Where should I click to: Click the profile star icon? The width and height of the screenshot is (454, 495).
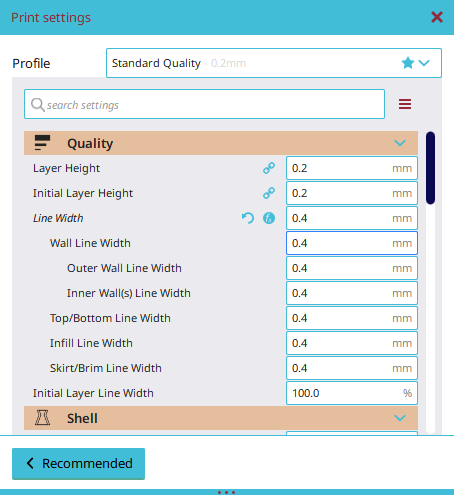click(408, 63)
